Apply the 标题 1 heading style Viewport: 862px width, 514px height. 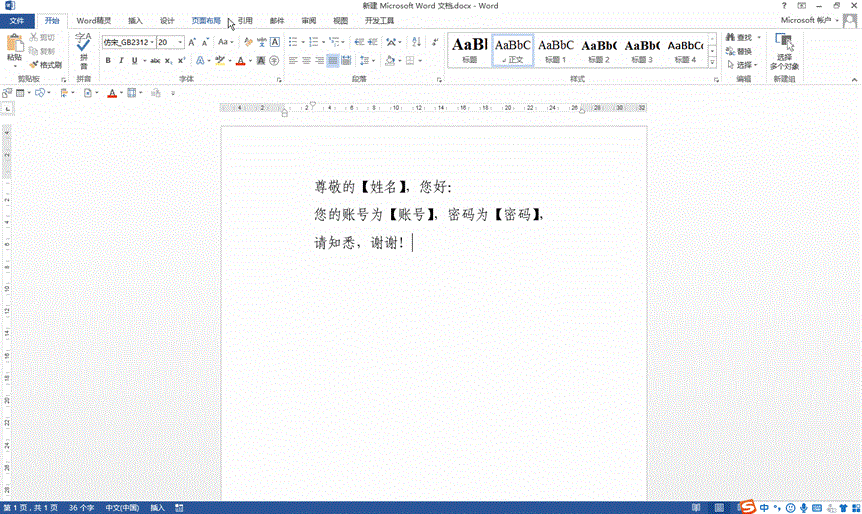[556, 49]
